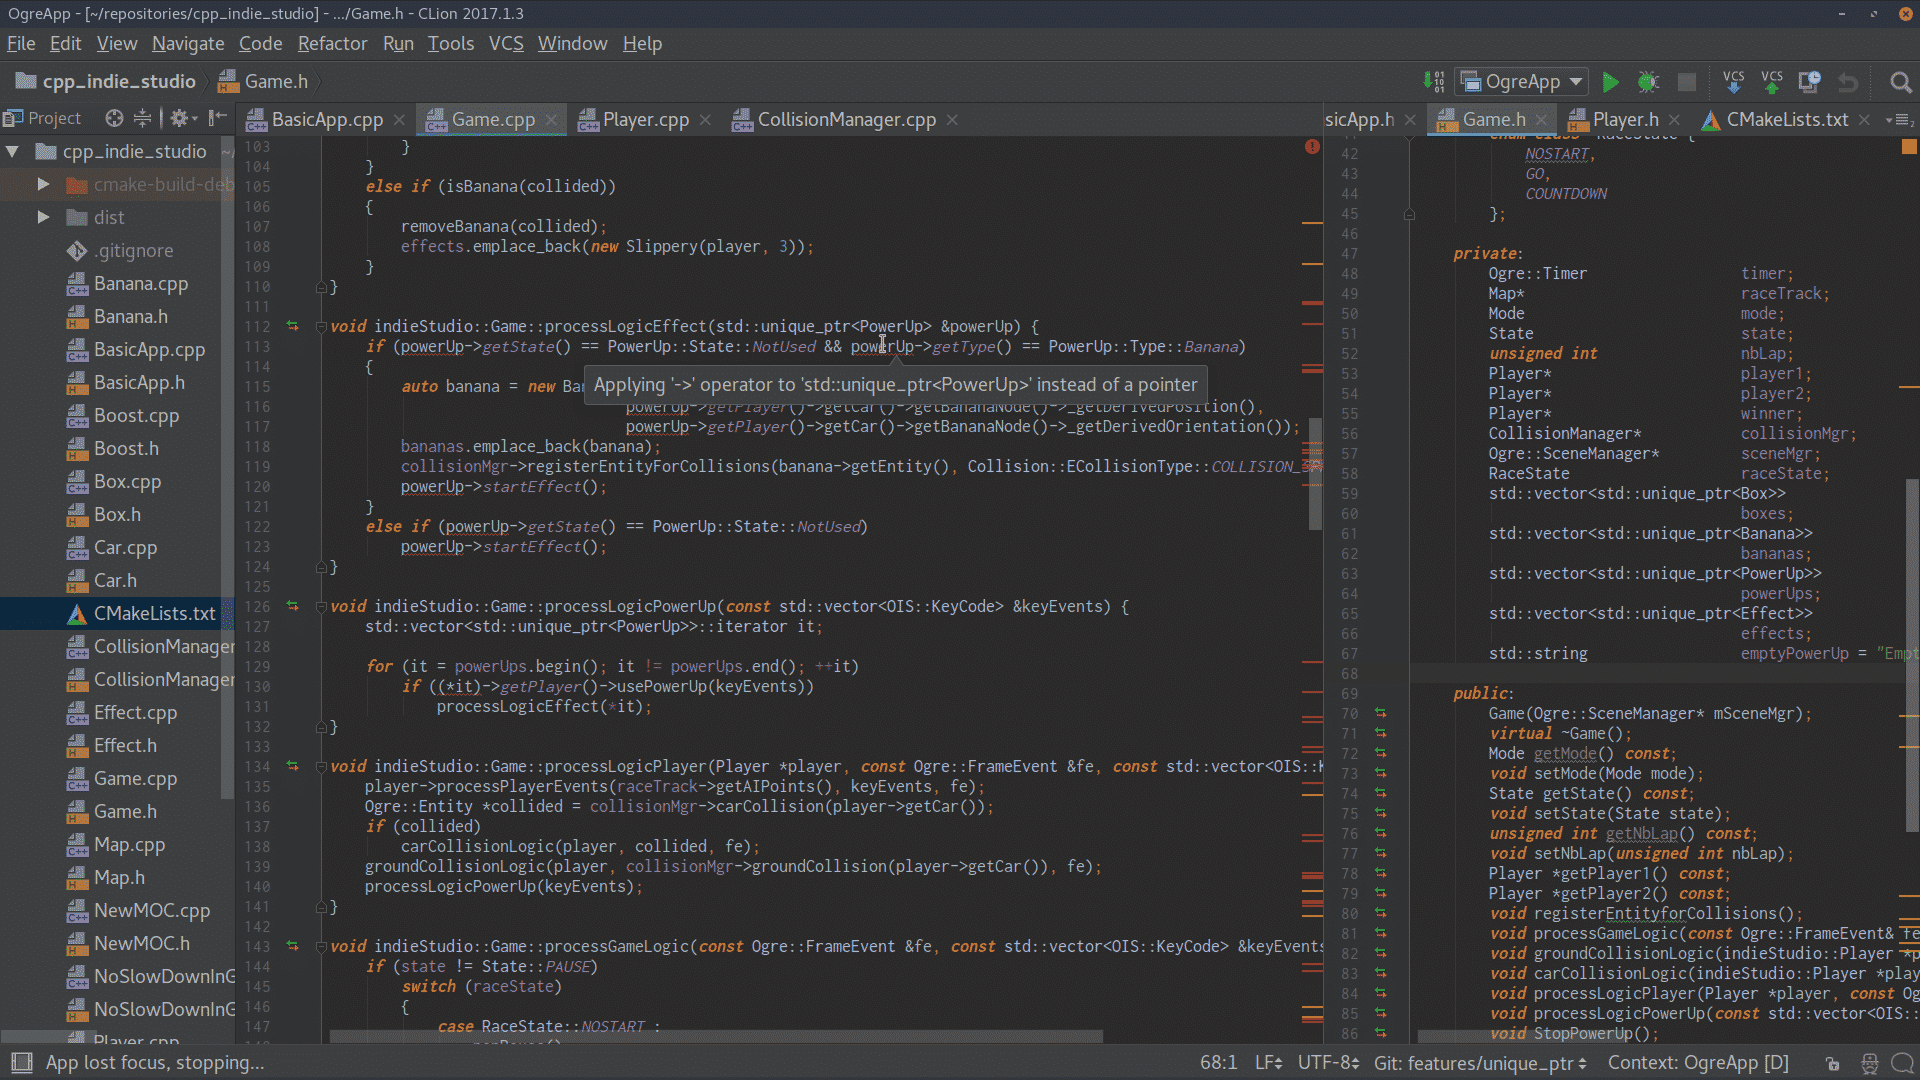The image size is (1920, 1080).
Task: Locate current file with scroll-to-source icon
Action: point(113,118)
